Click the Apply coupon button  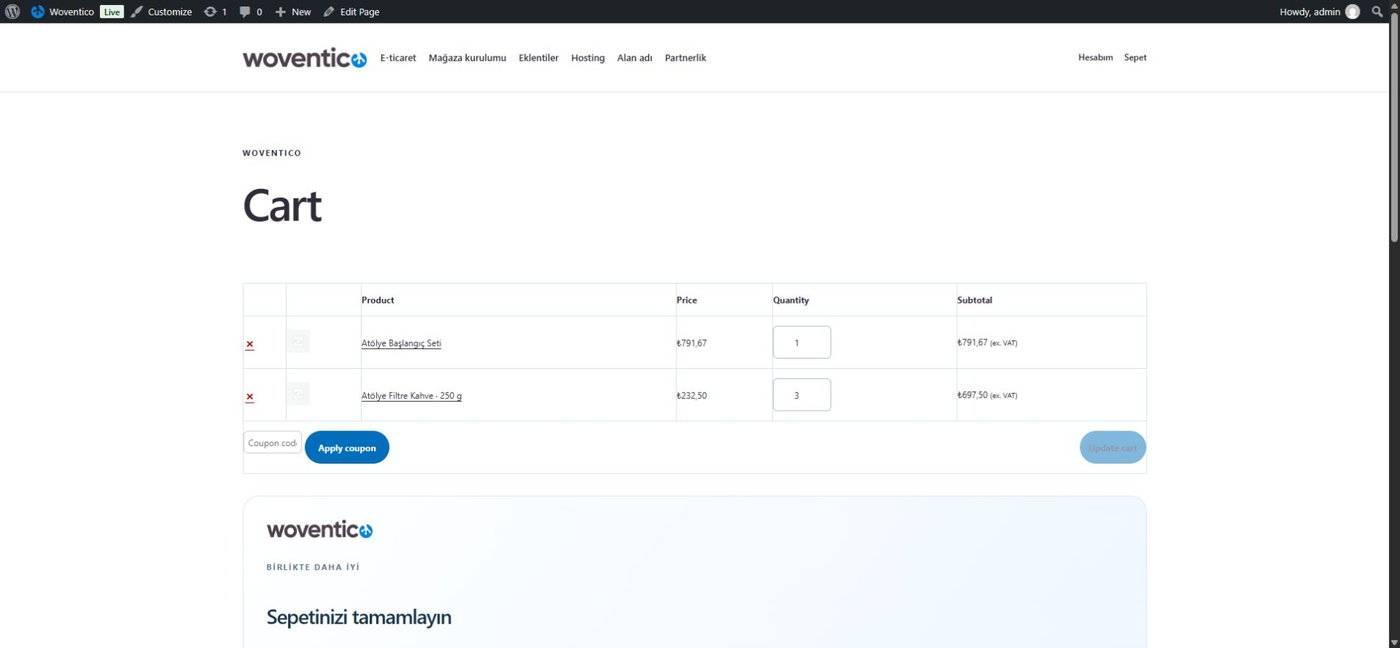pos(347,448)
